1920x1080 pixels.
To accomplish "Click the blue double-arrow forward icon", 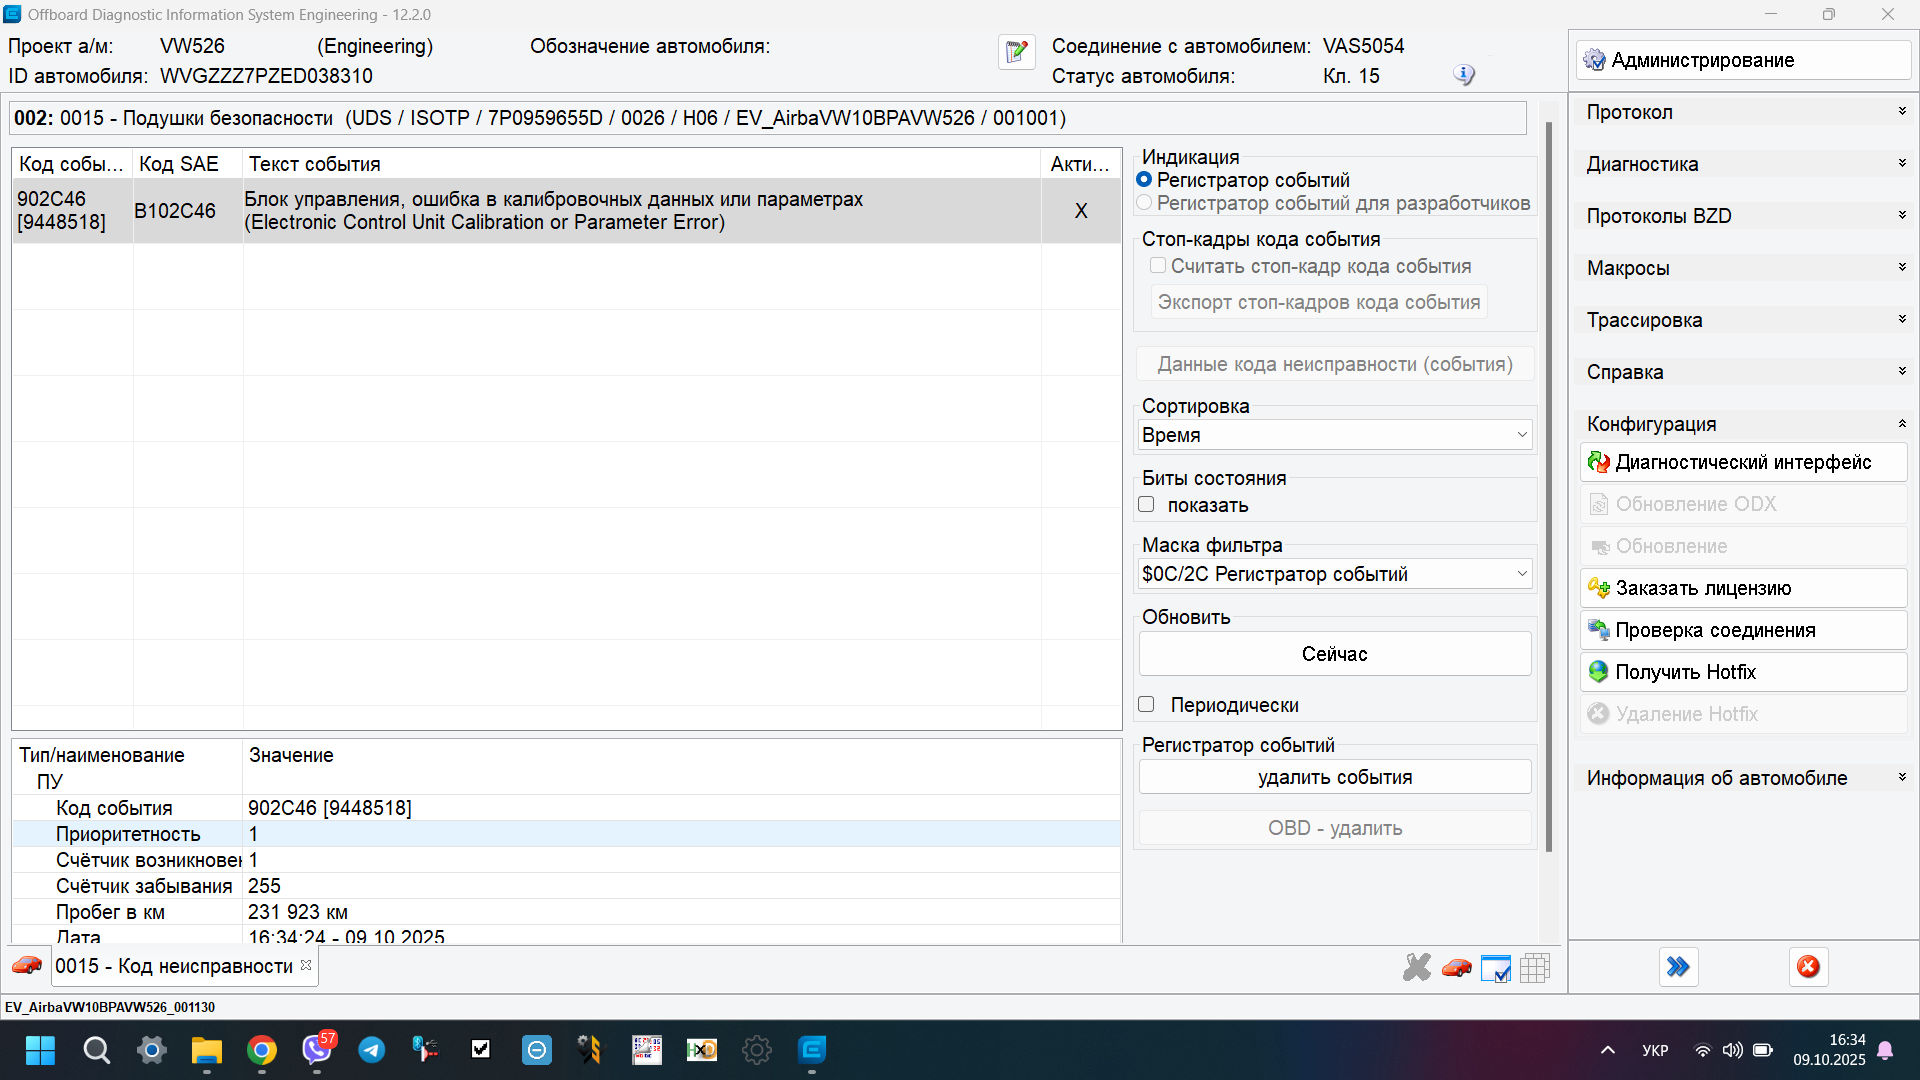I will 1678,967.
